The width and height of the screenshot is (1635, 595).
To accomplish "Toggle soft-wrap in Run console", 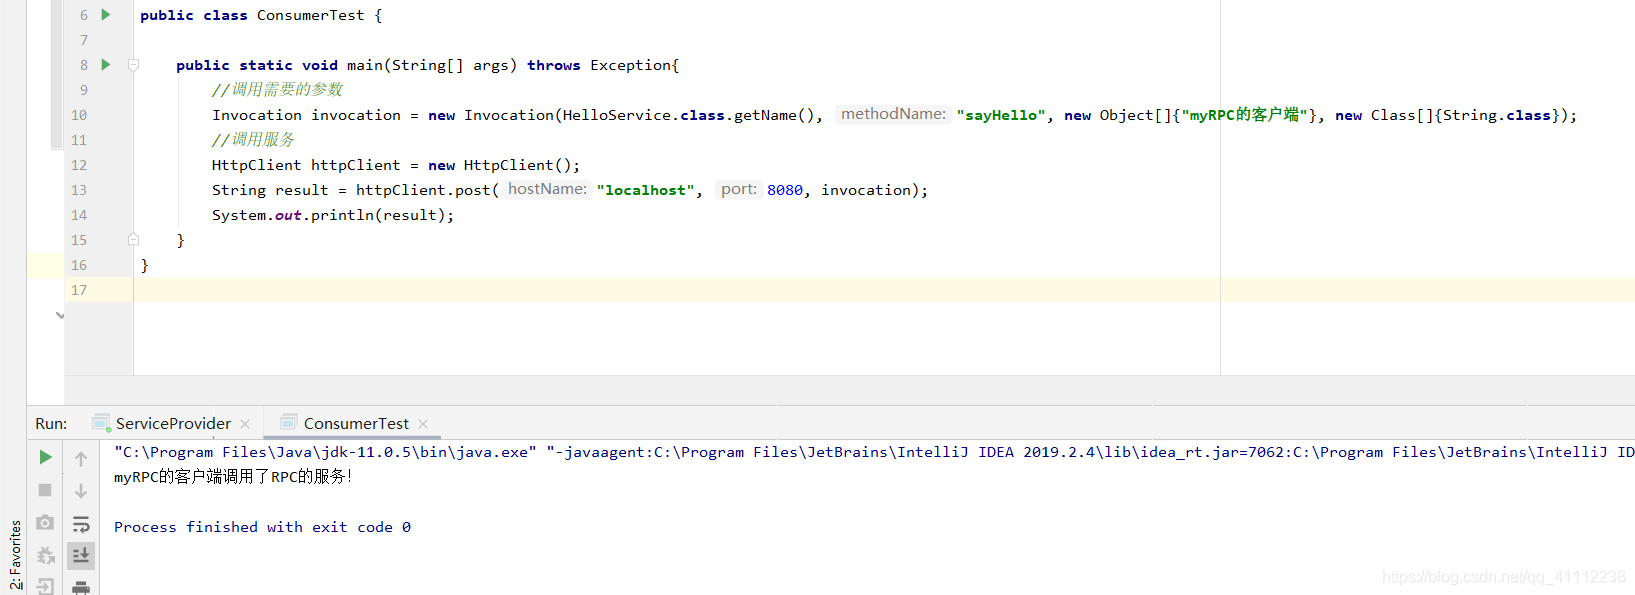I will (x=81, y=524).
